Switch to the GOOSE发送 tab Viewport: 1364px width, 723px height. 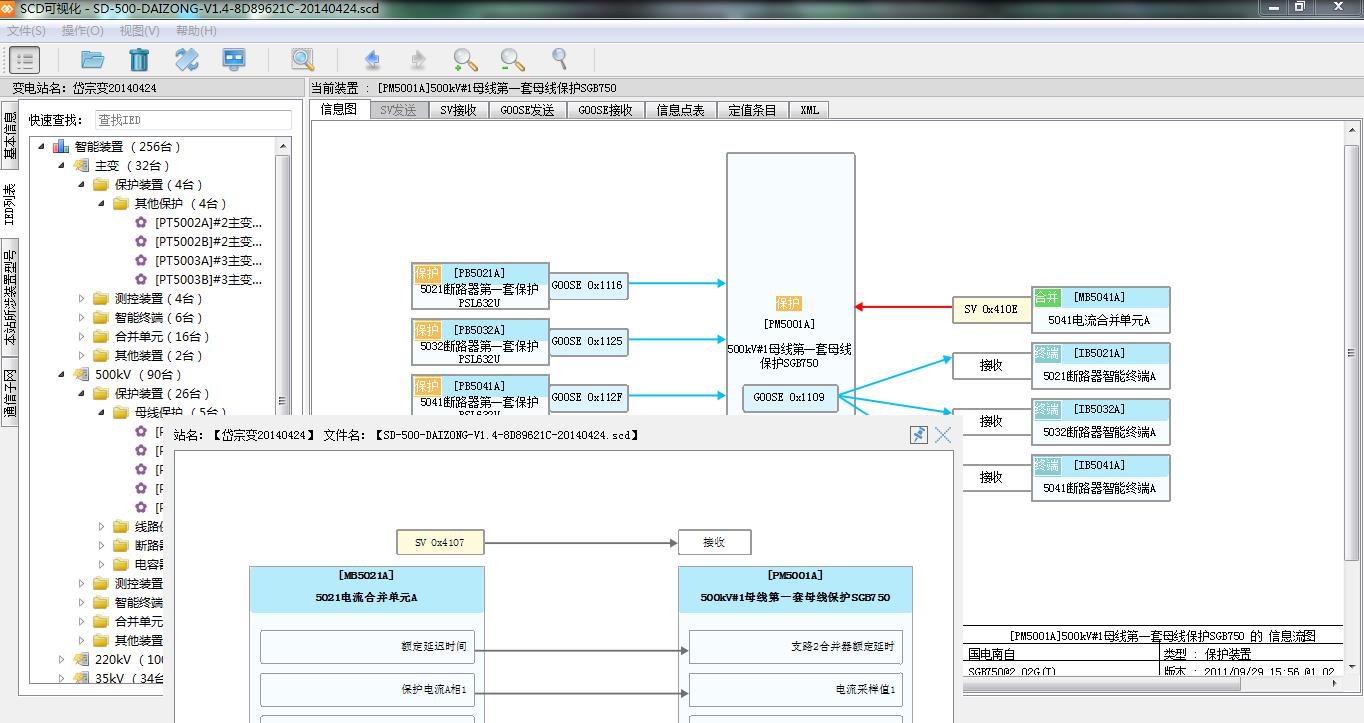click(x=527, y=110)
